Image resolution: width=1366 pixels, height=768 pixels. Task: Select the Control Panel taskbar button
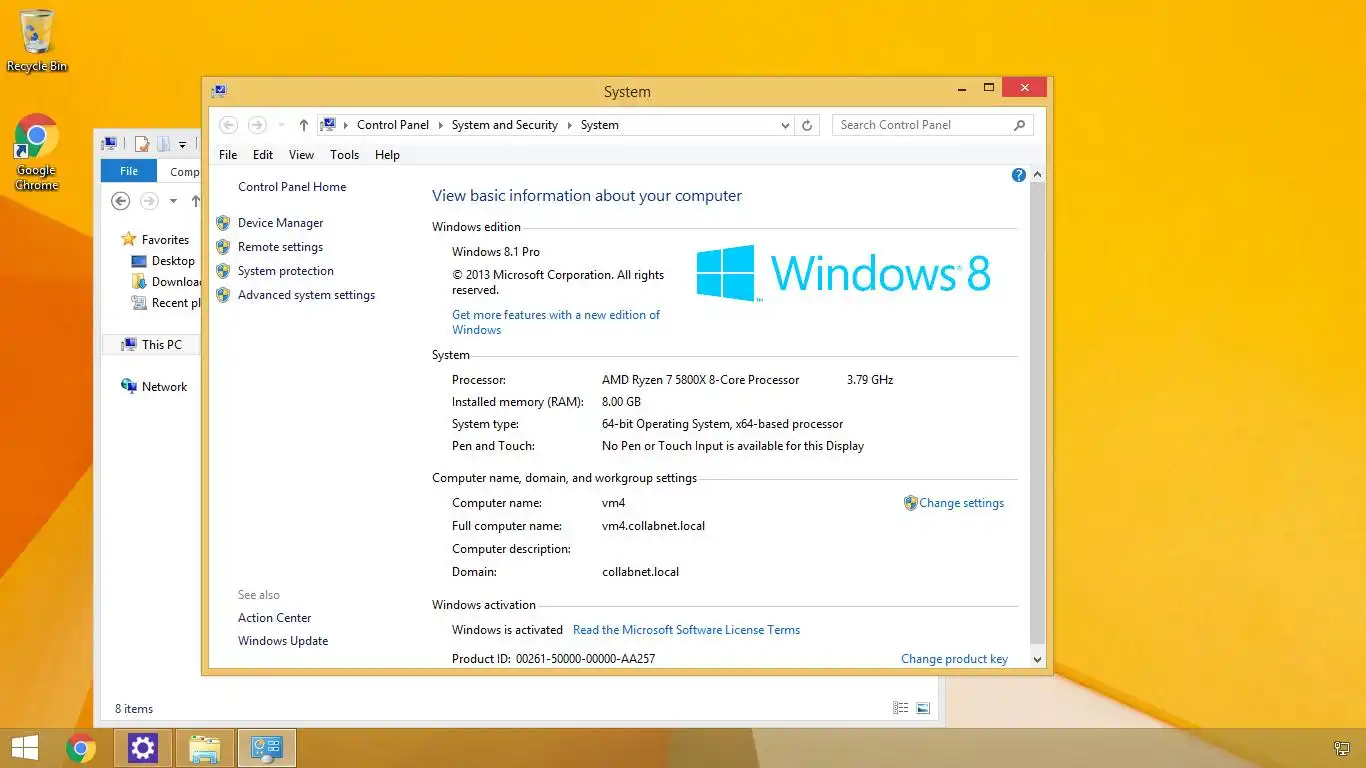[x=267, y=748]
